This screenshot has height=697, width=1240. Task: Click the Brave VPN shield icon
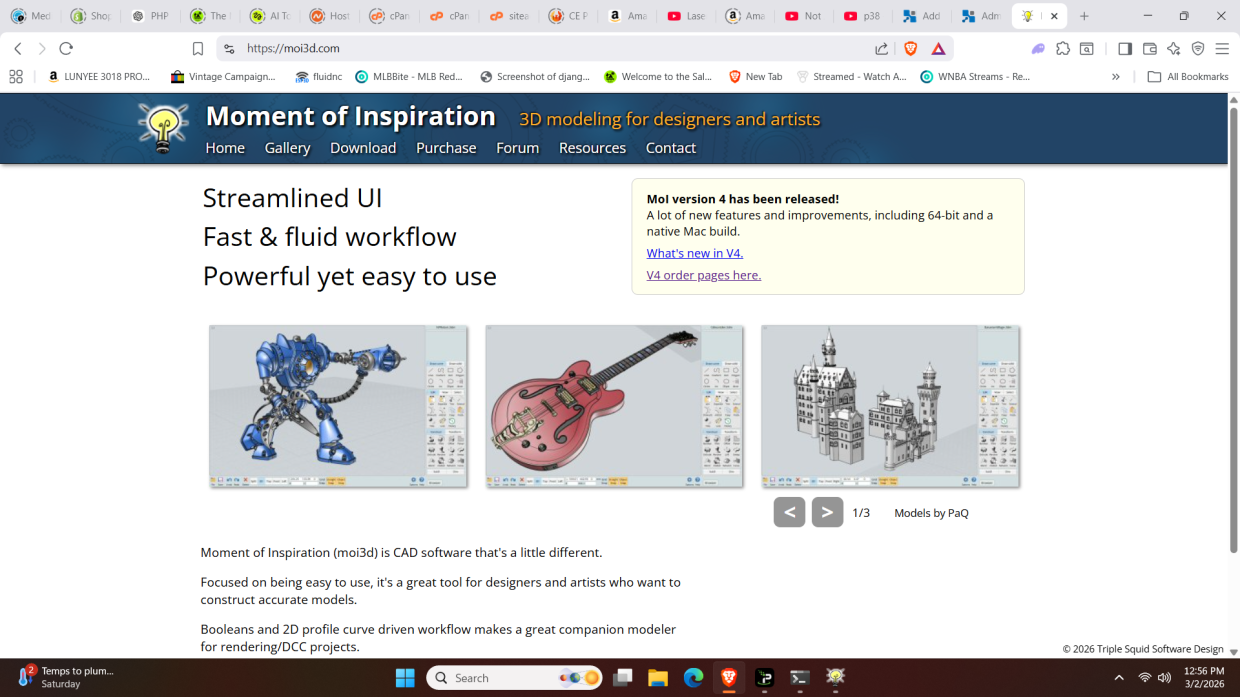(x=1198, y=47)
